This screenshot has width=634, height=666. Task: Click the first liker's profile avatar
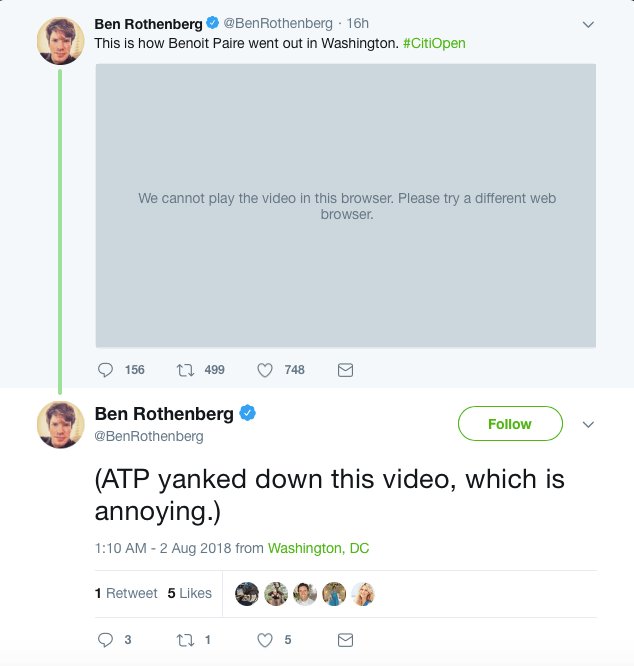(x=247, y=594)
